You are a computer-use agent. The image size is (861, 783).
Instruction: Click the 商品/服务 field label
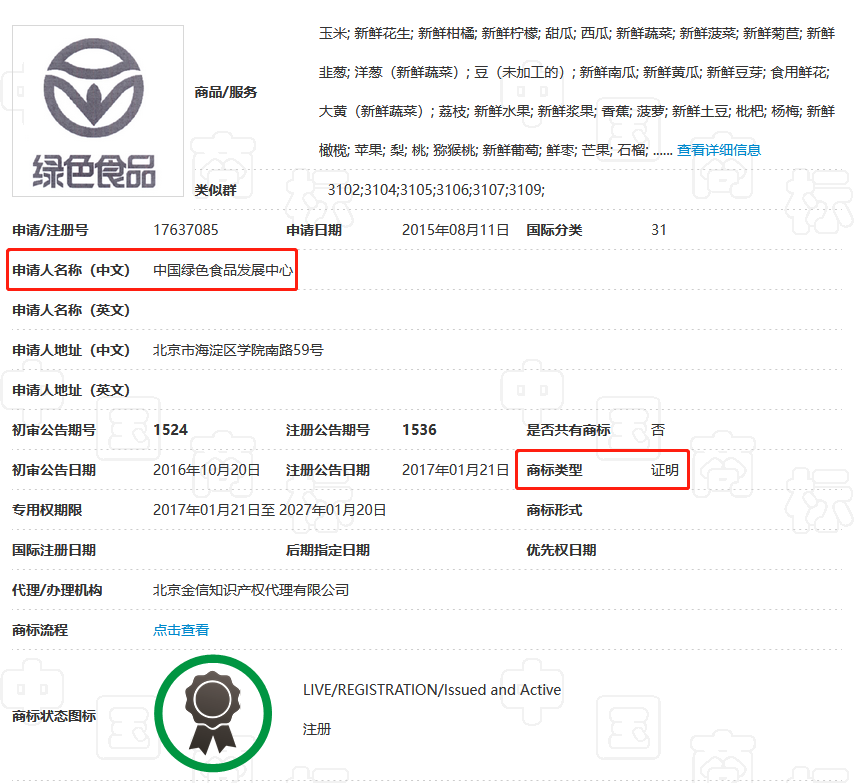tap(225, 92)
